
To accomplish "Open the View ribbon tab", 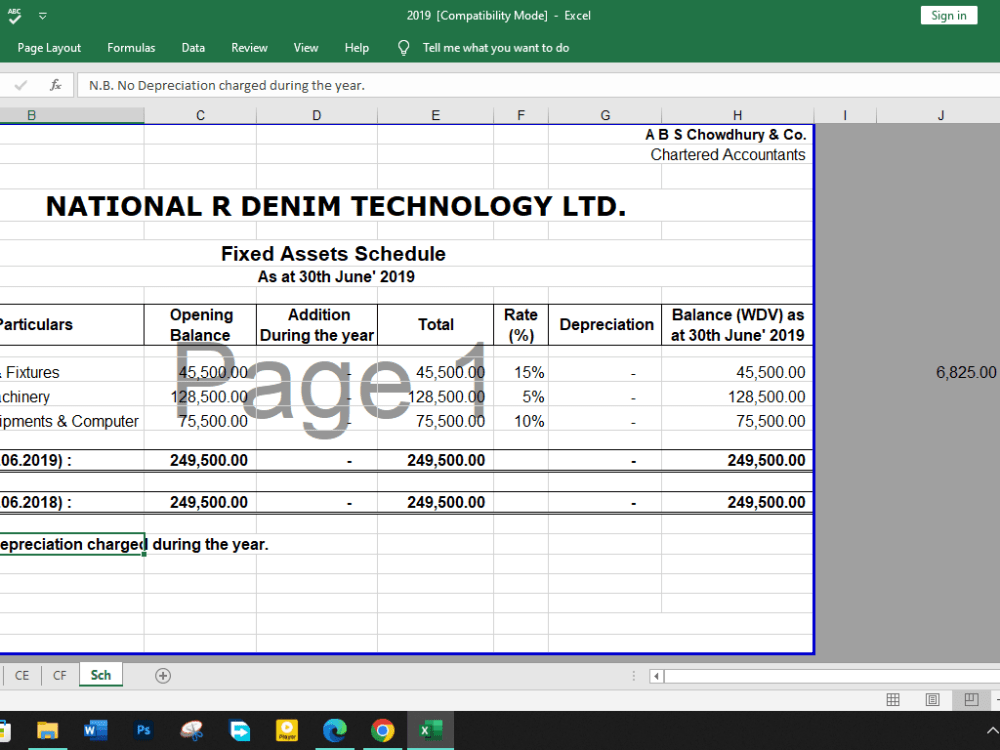I will [x=305, y=48].
